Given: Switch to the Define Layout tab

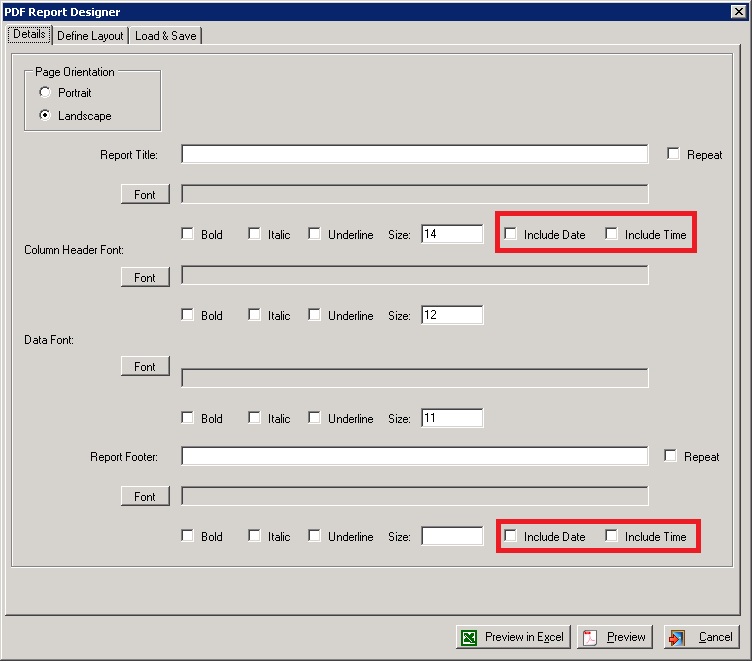Looking at the screenshot, I should pos(90,36).
